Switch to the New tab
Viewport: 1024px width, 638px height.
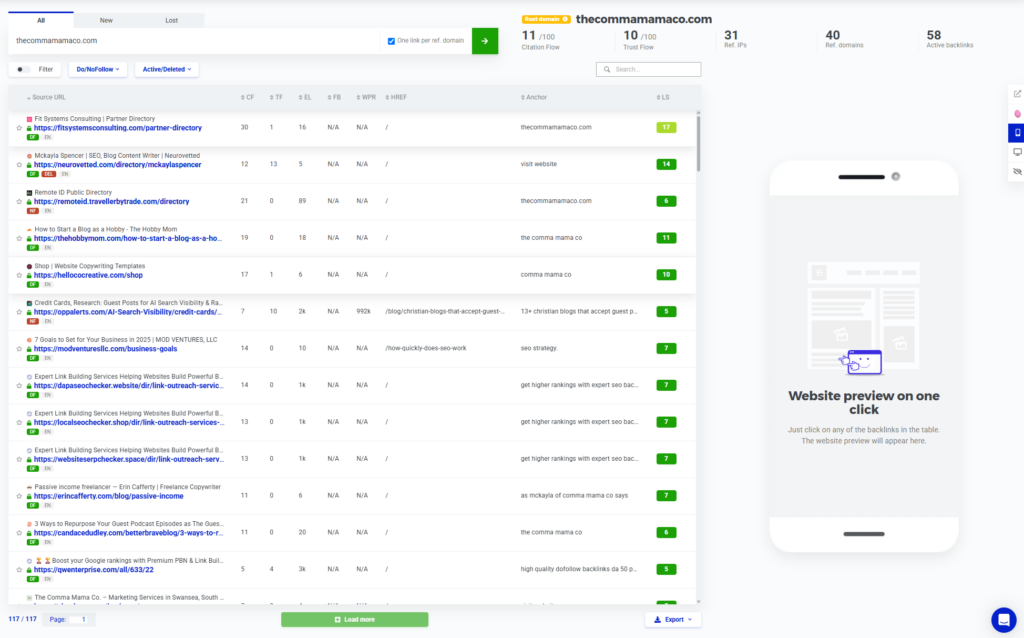106,20
